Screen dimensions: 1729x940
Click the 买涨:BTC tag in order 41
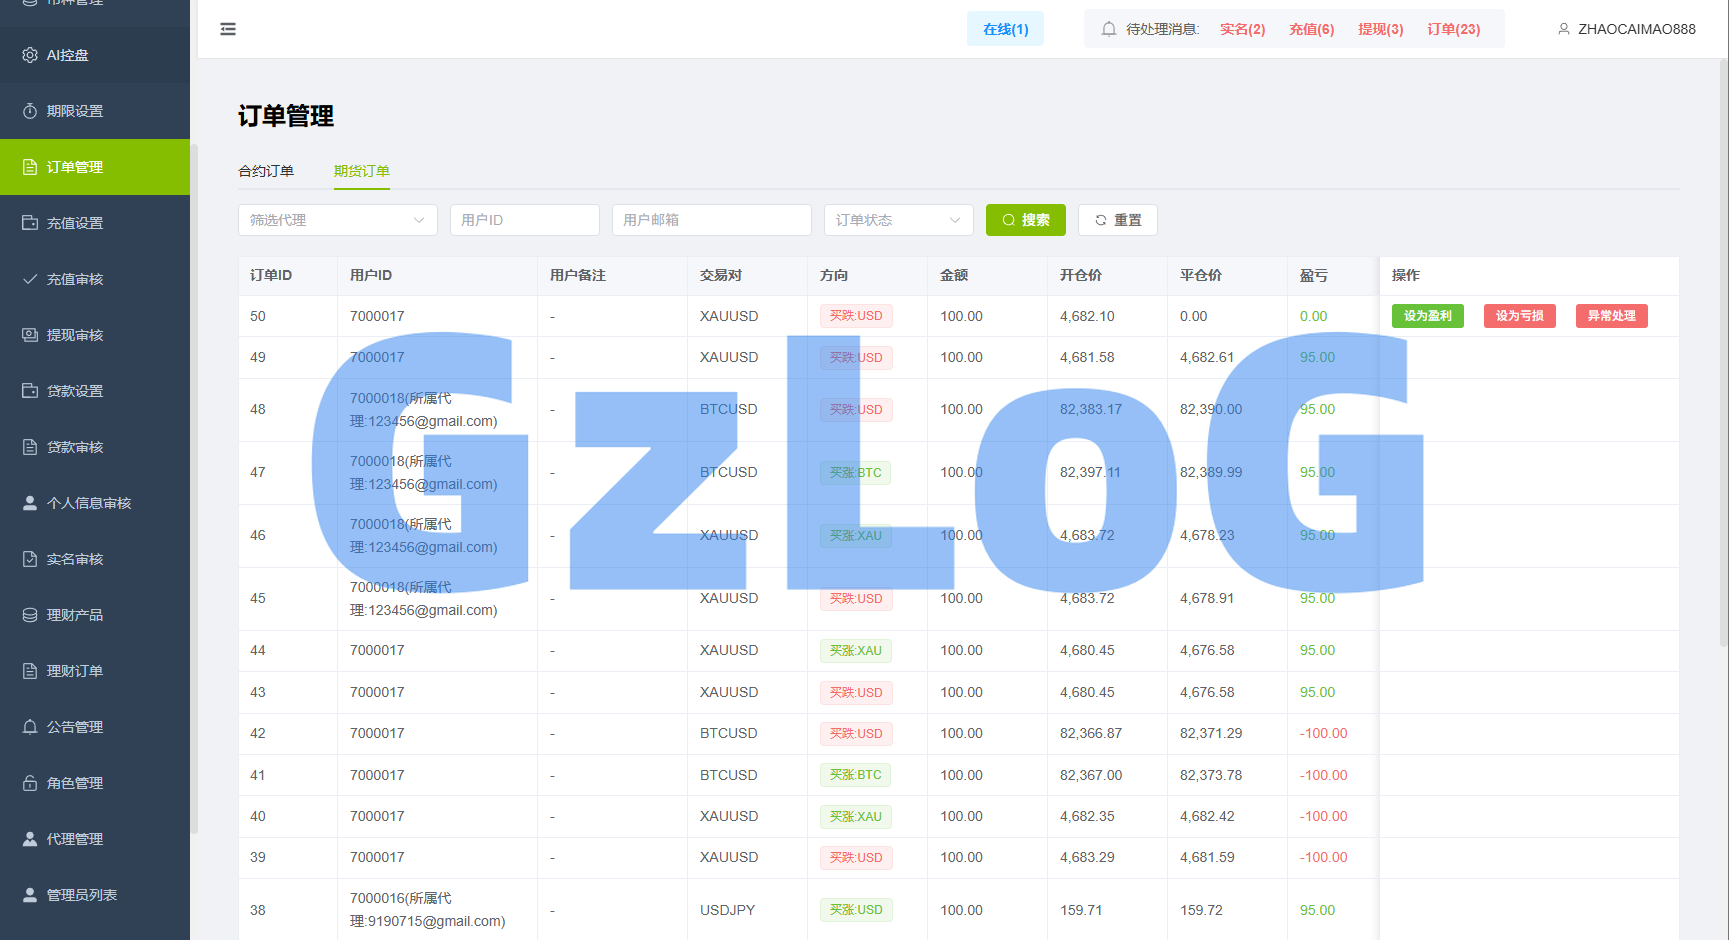(x=856, y=775)
